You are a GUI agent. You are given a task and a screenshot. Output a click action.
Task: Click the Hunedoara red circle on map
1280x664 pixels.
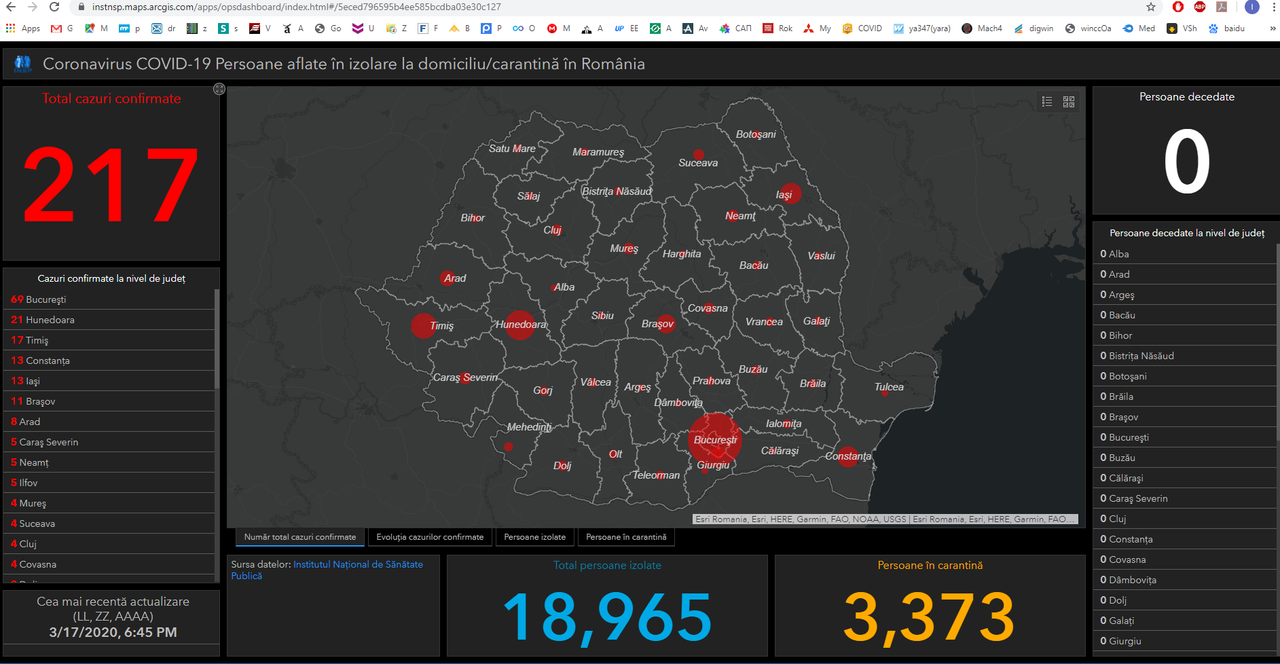point(519,324)
